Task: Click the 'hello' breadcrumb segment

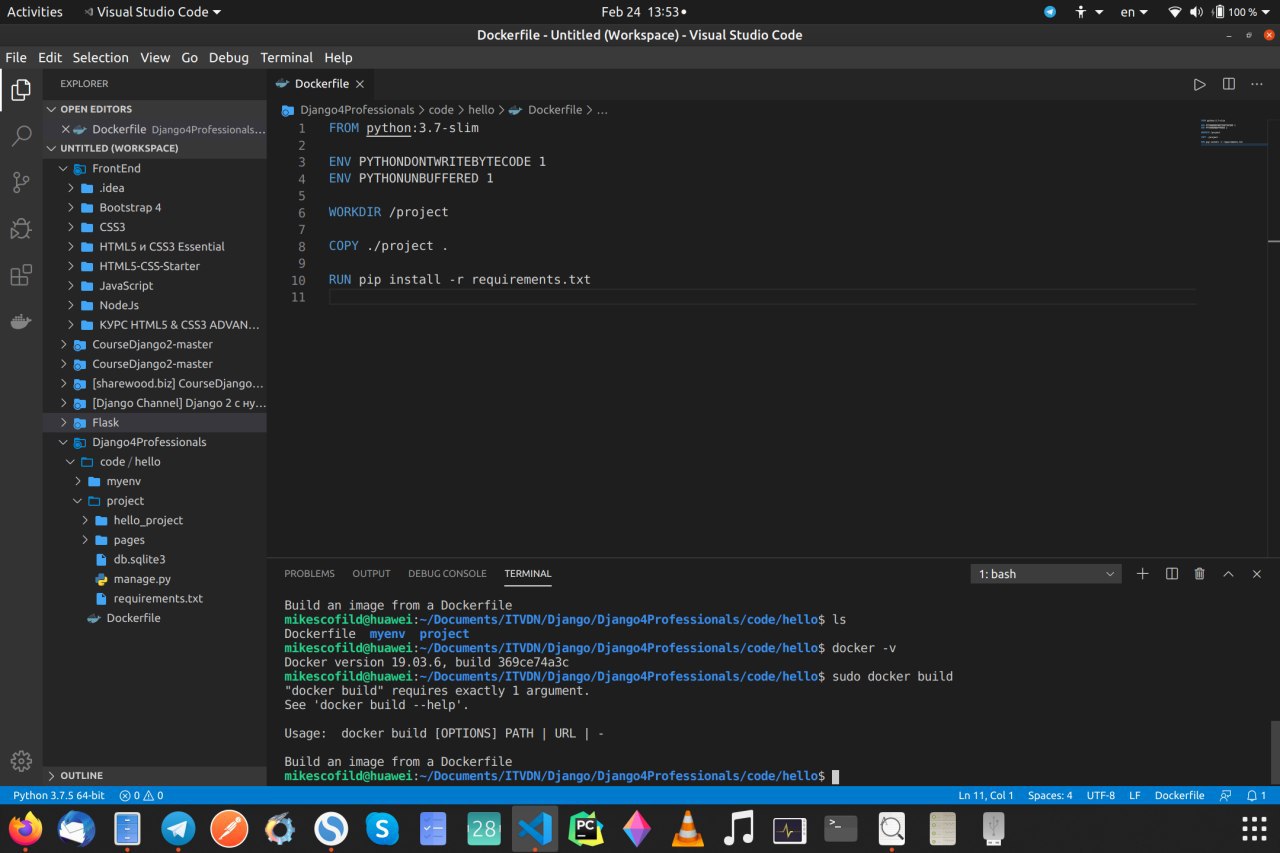Action: tap(481, 110)
